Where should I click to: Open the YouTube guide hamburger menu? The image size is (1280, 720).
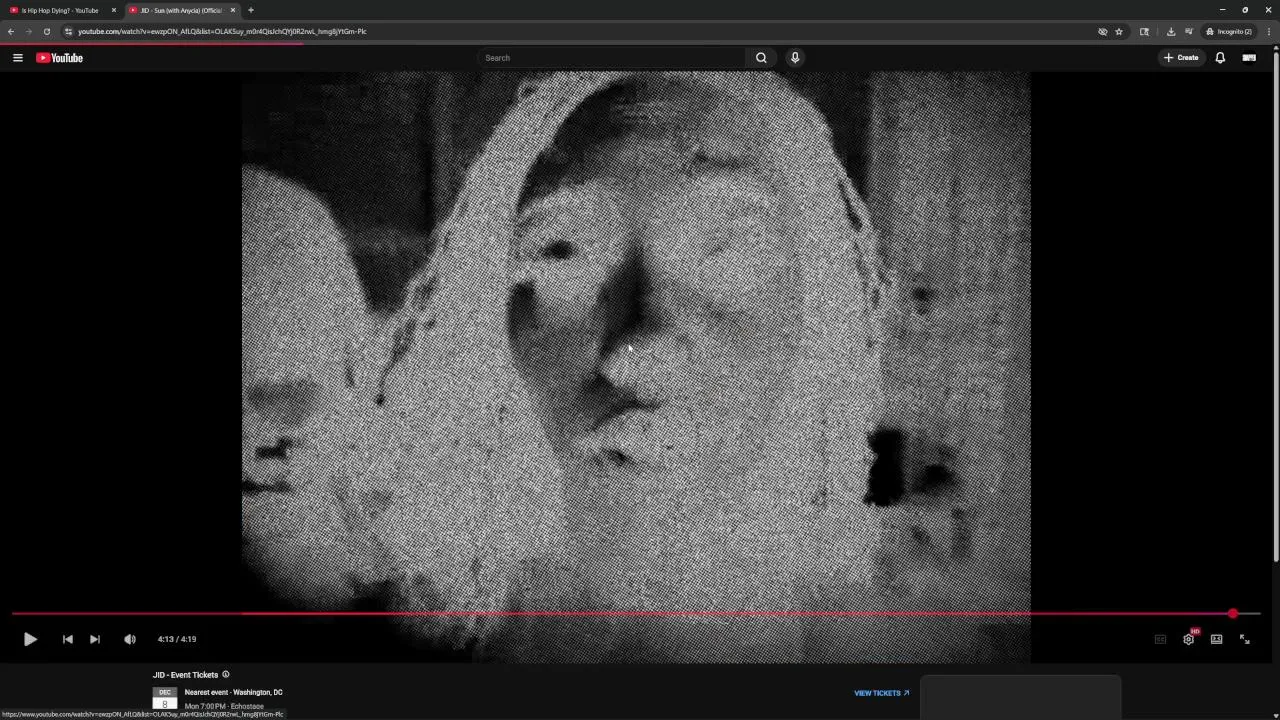tap(17, 58)
